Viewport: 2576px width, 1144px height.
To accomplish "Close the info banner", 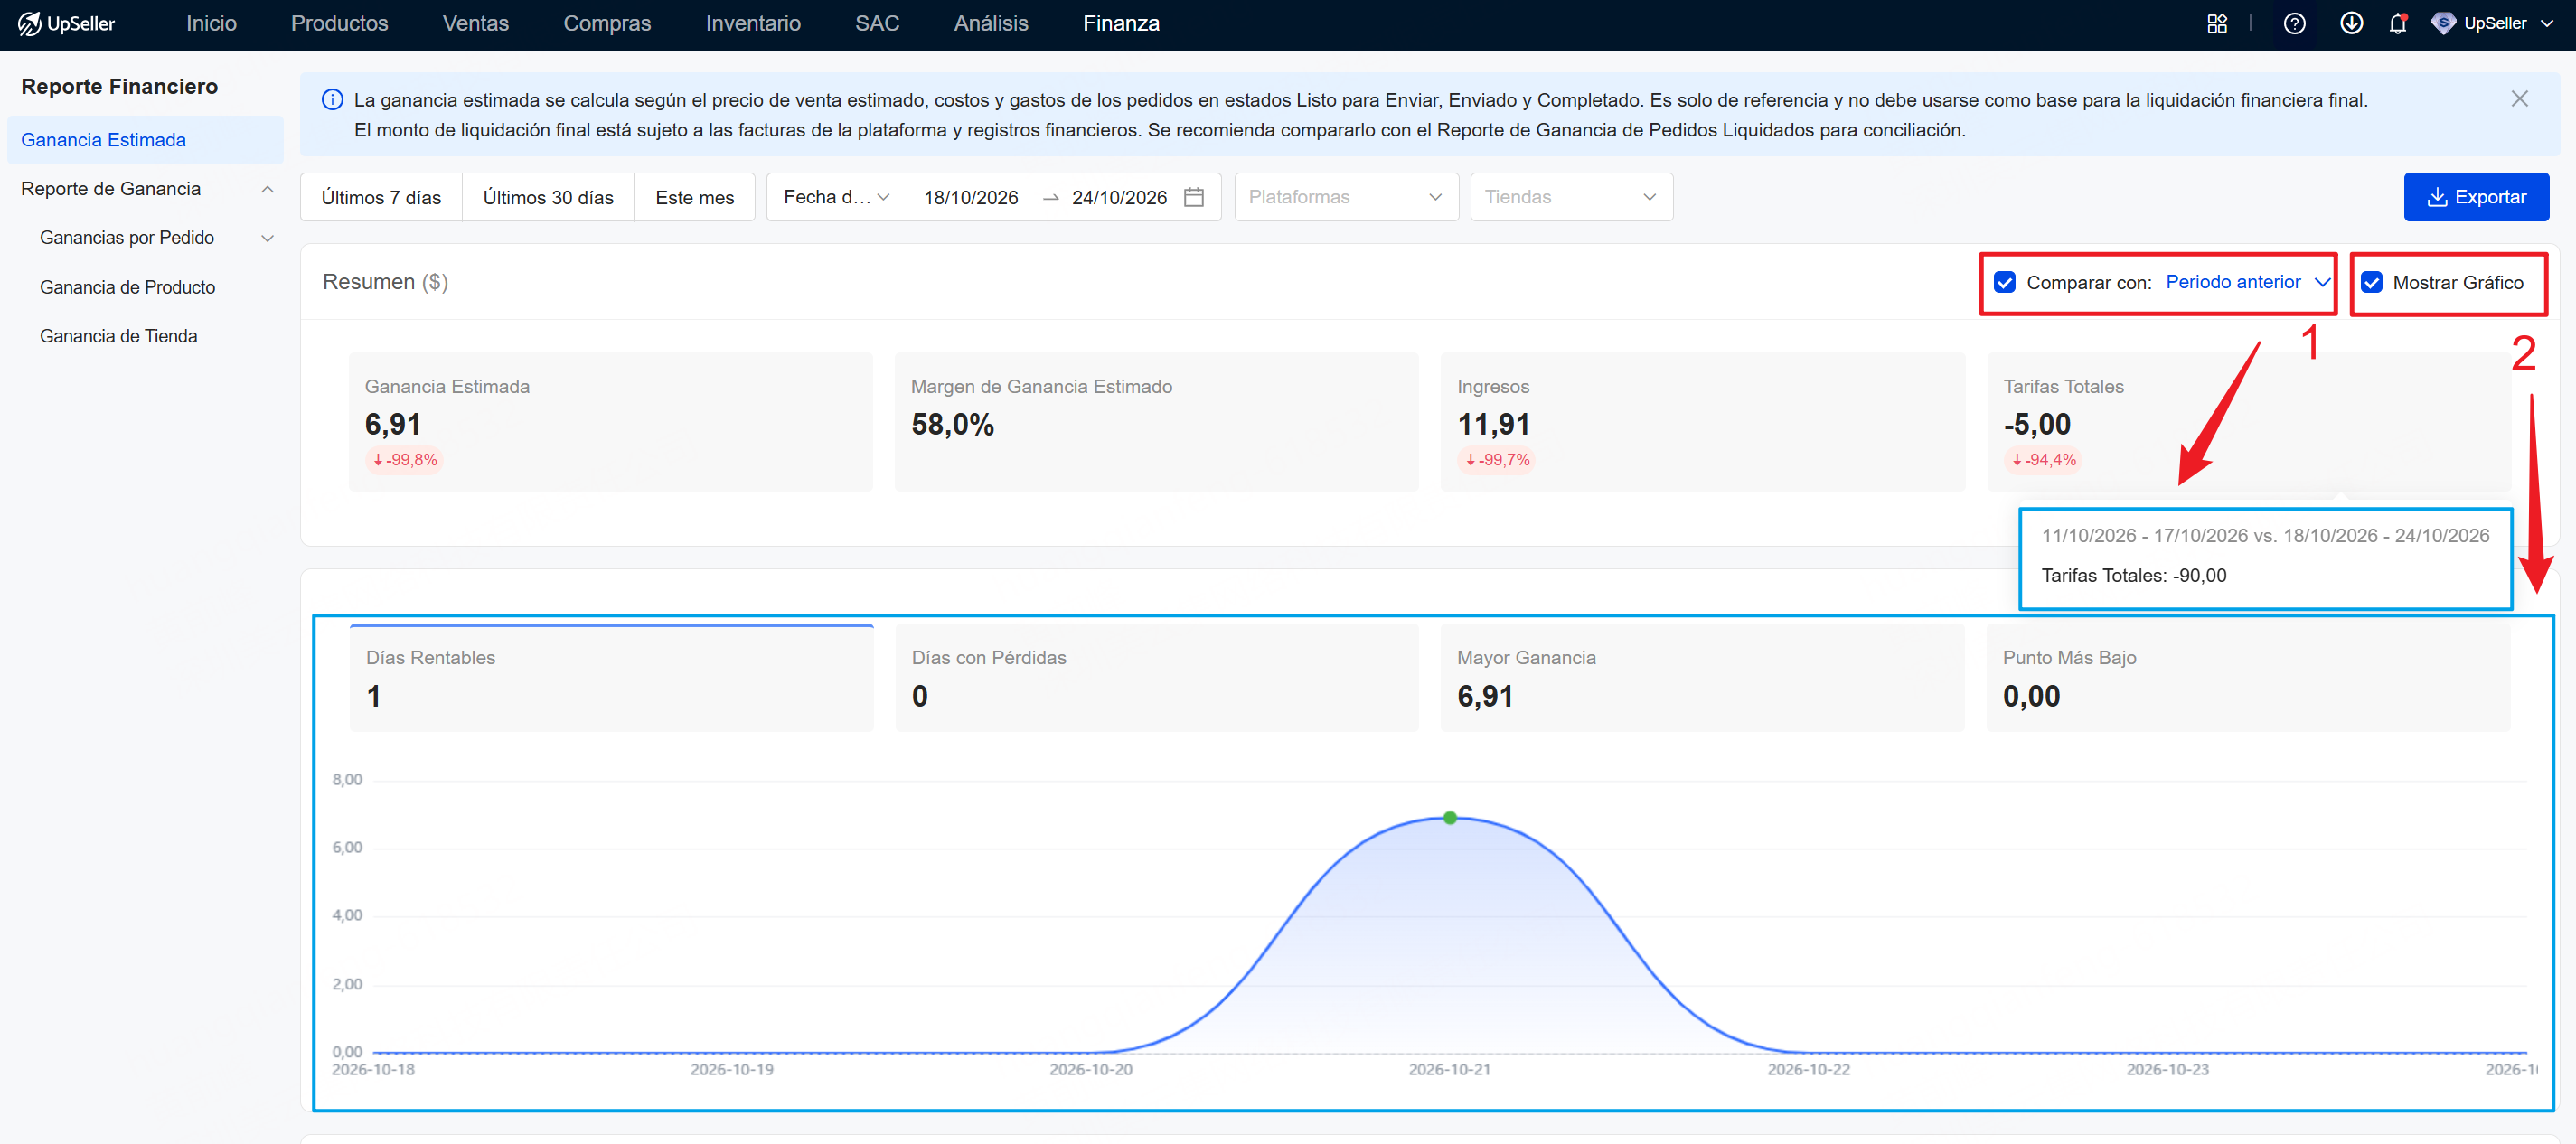I will [2519, 98].
